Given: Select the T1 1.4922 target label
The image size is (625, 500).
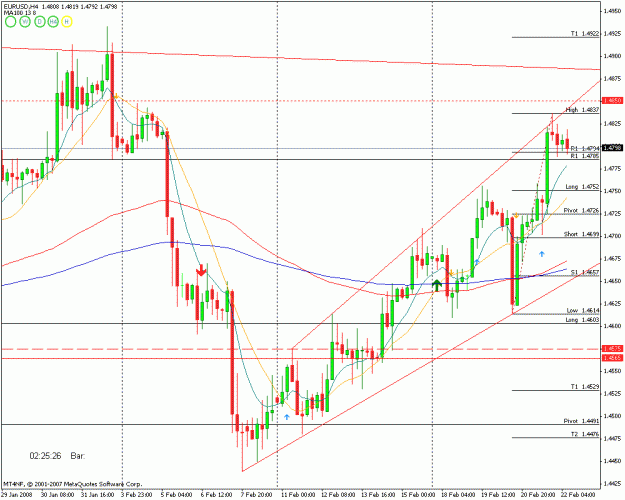Looking at the screenshot, I should coord(584,34).
